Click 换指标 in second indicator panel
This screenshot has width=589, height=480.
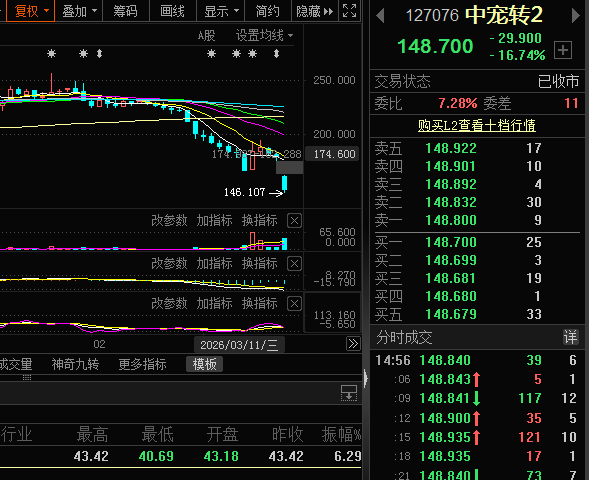click(260, 263)
